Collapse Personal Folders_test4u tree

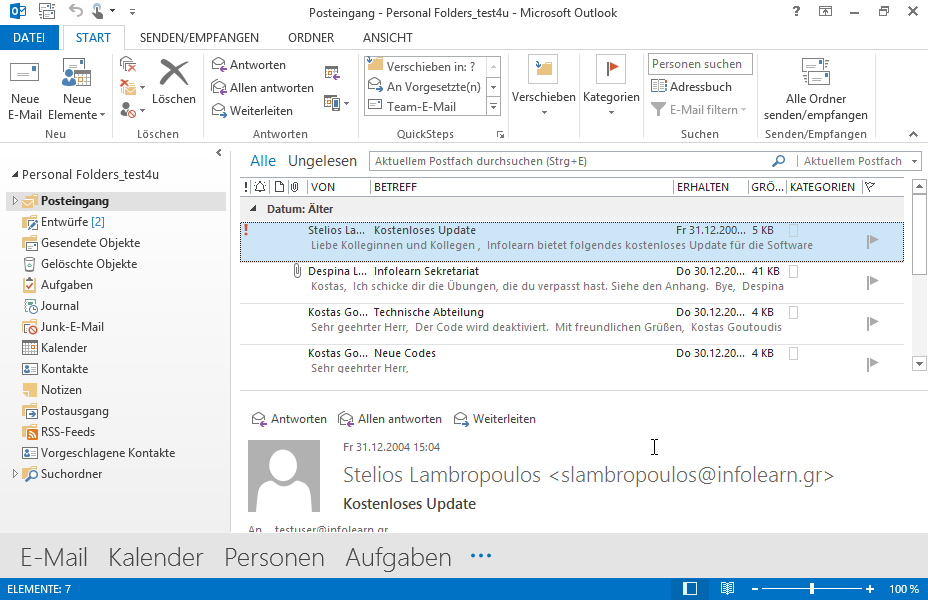pyautogui.click(x=15, y=175)
